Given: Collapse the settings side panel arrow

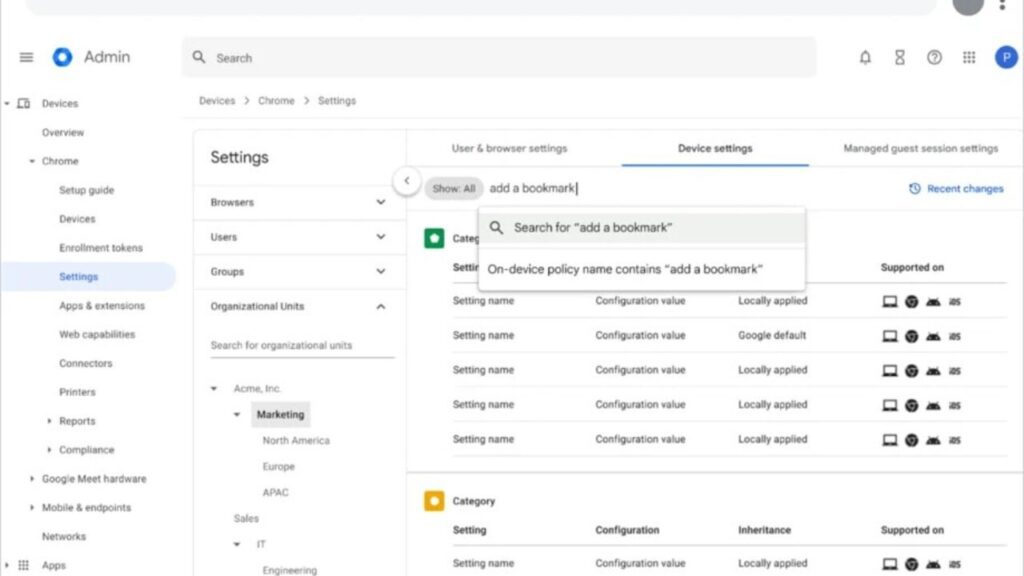Looking at the screenshot, I should [x=407, y=181].
